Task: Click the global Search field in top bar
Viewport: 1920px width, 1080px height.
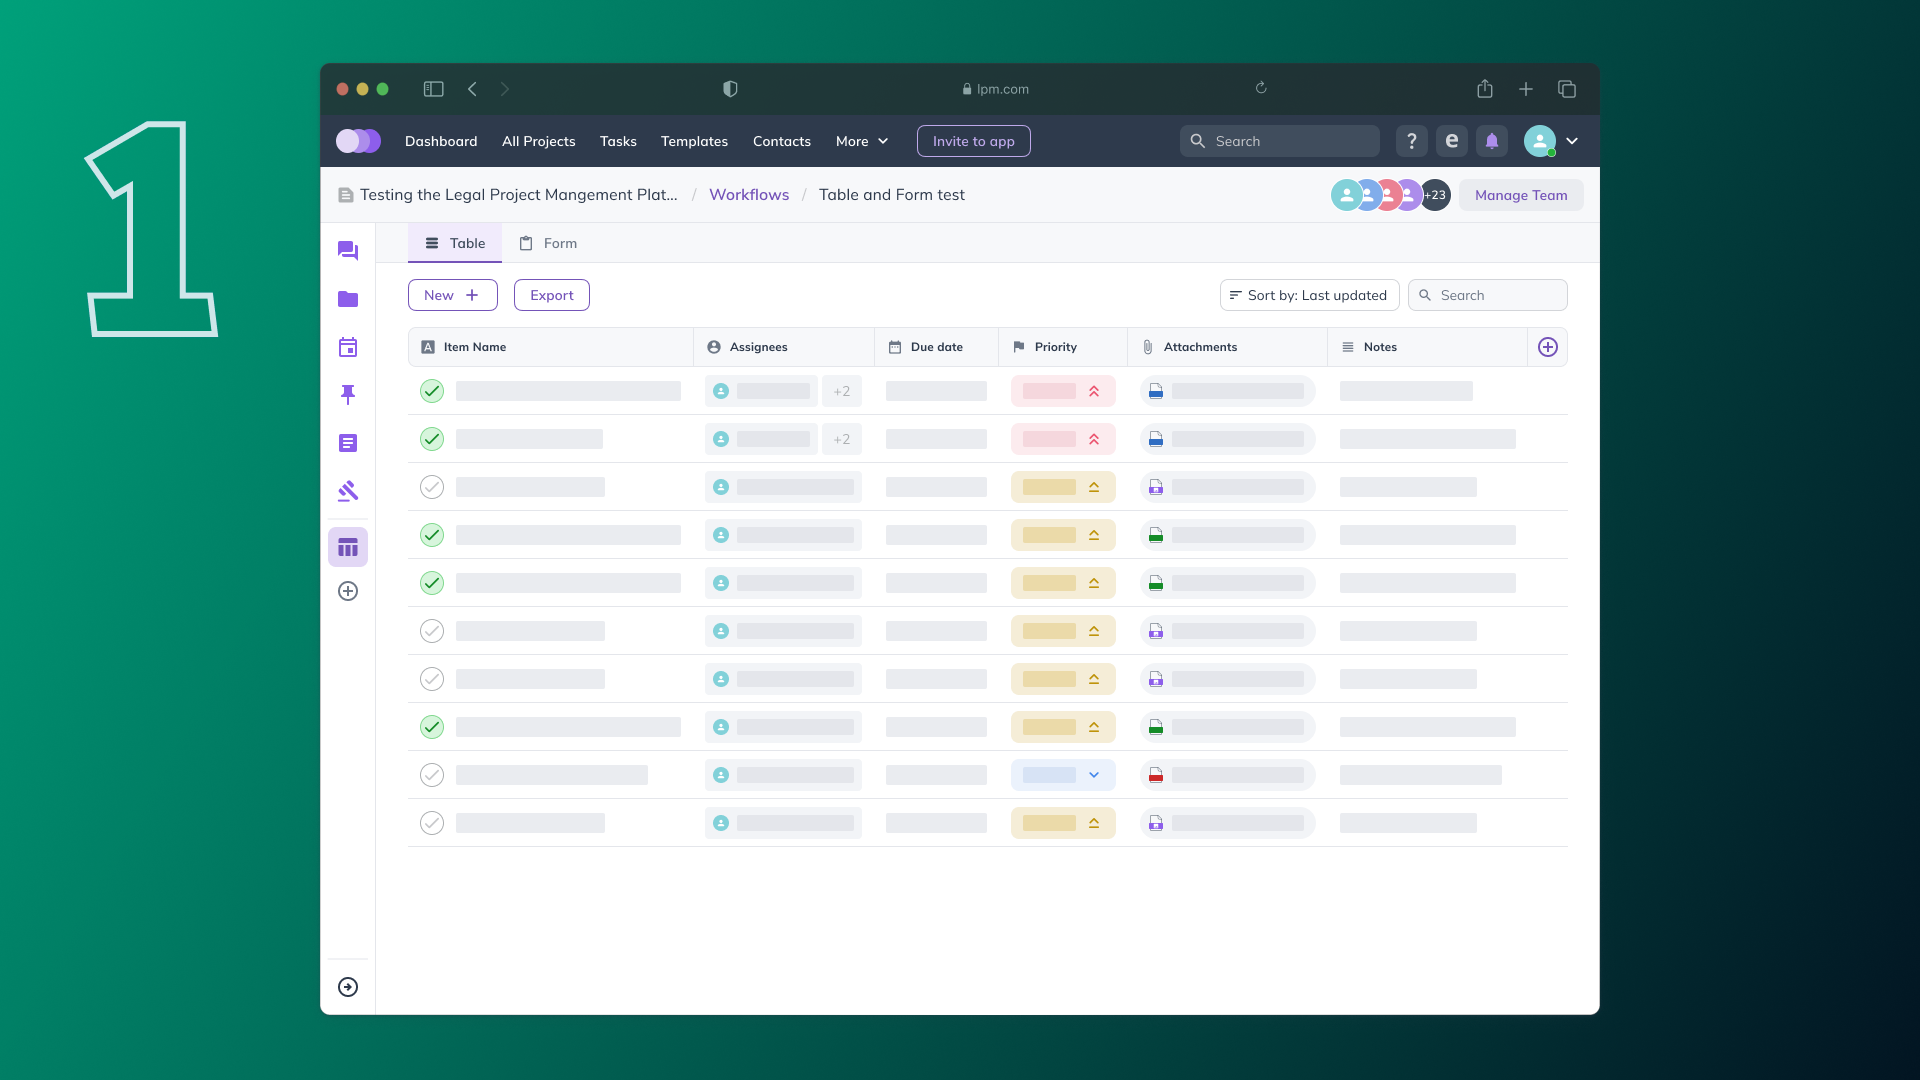Action: pyautogui.click(x=1280, y=141)
